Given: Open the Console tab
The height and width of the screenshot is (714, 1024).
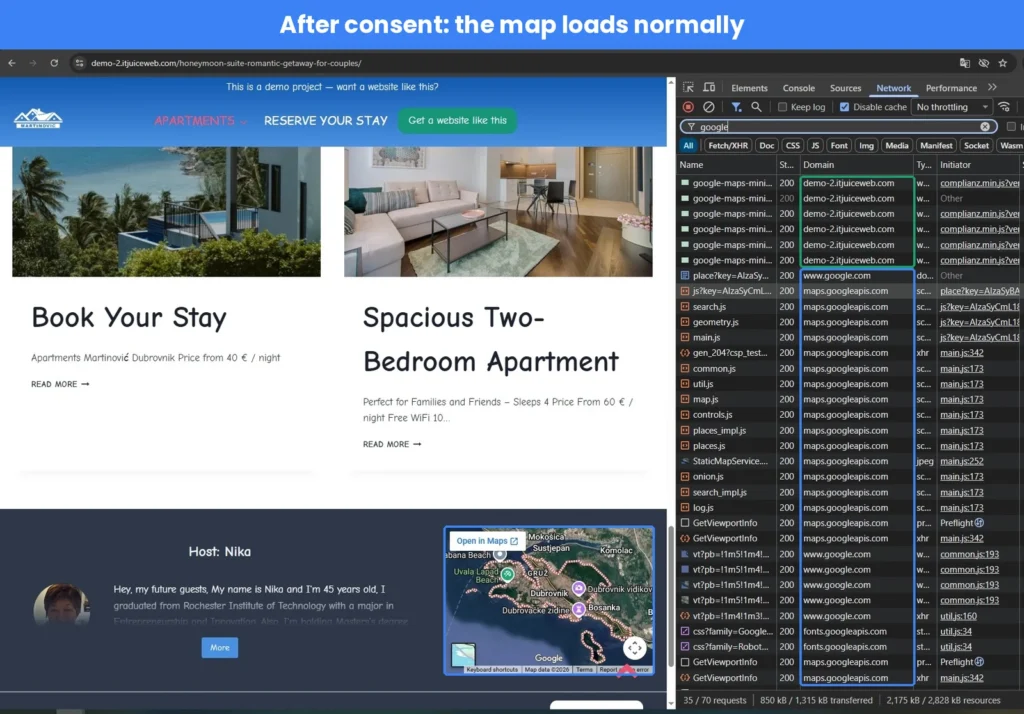Looking at the screenshot, I should click(x=799, y=88).
